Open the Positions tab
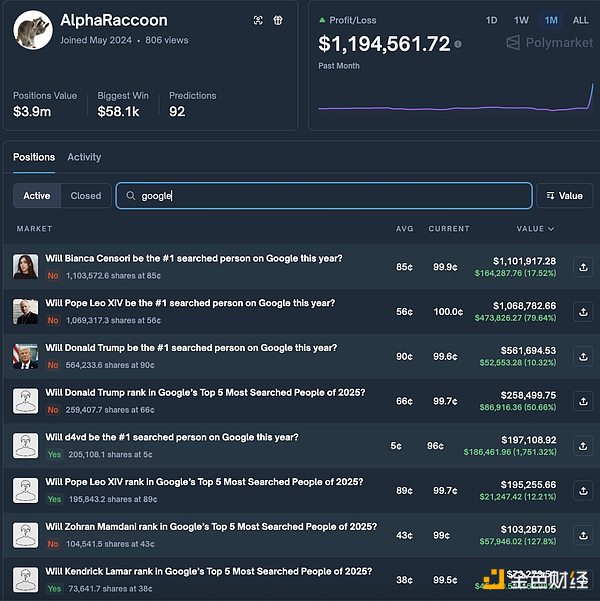The height and width of the screenshot is (601, 600). click(34, 157)
